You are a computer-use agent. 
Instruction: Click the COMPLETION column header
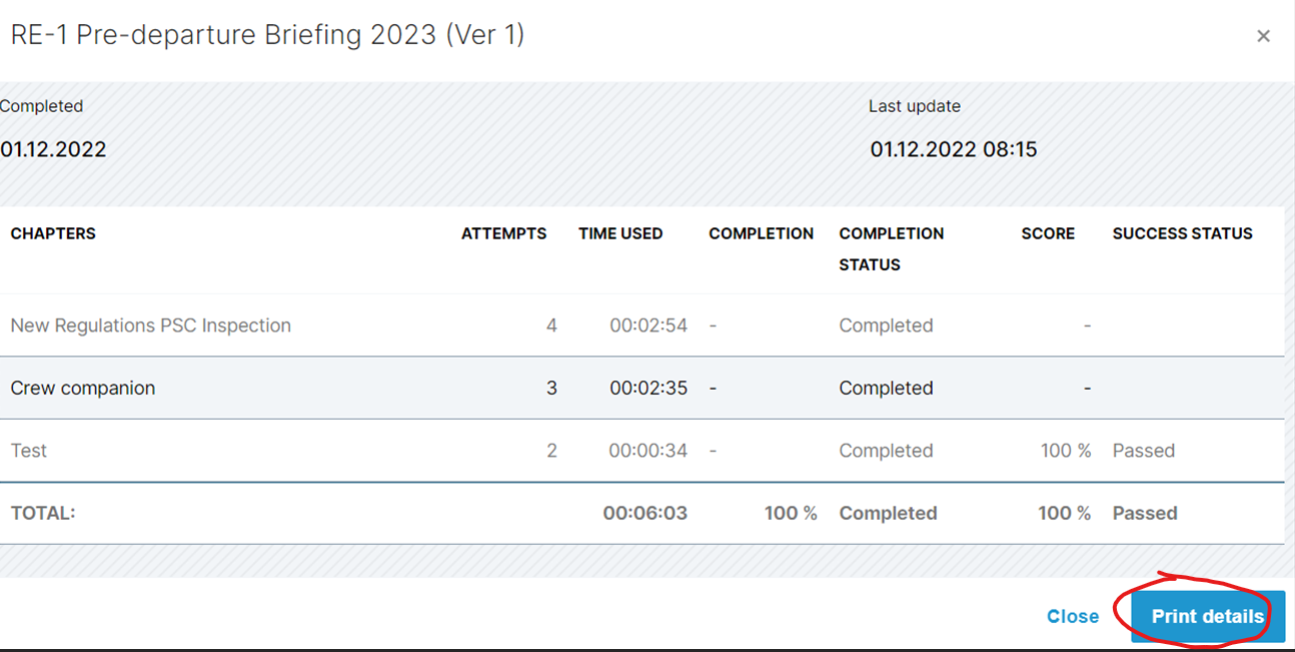point(761,233)
